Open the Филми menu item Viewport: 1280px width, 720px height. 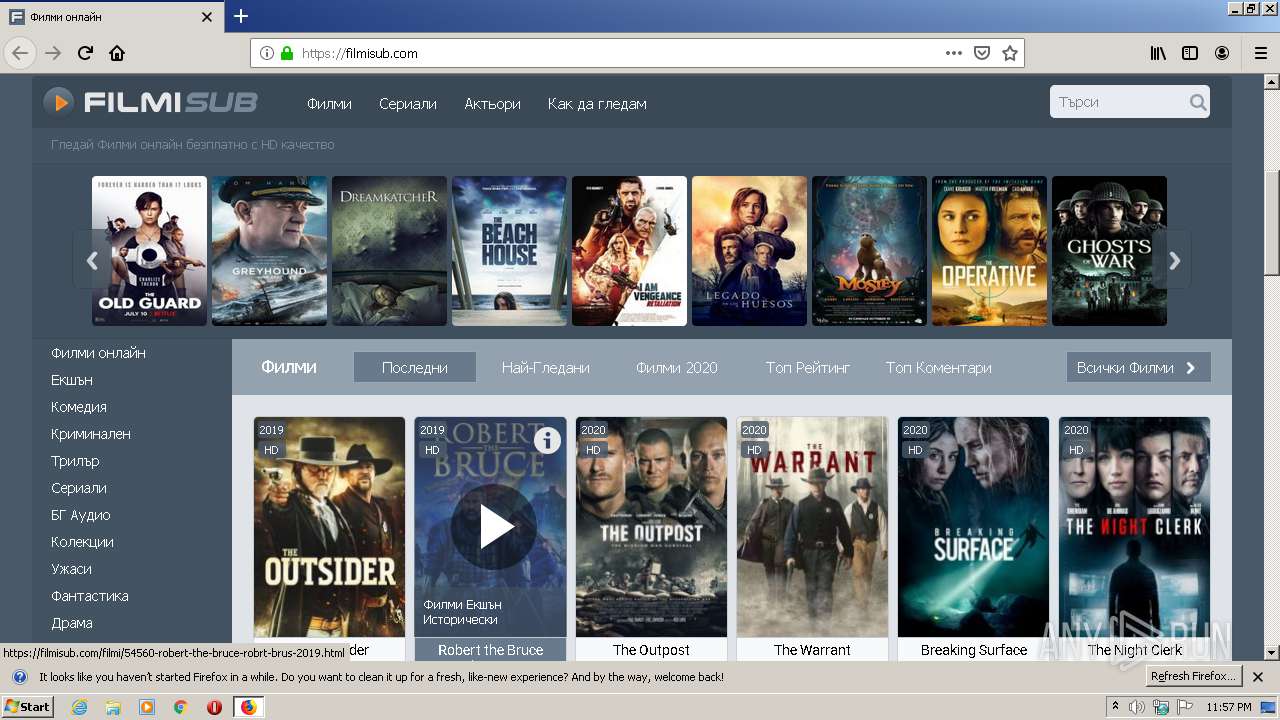tap(329, 103)
